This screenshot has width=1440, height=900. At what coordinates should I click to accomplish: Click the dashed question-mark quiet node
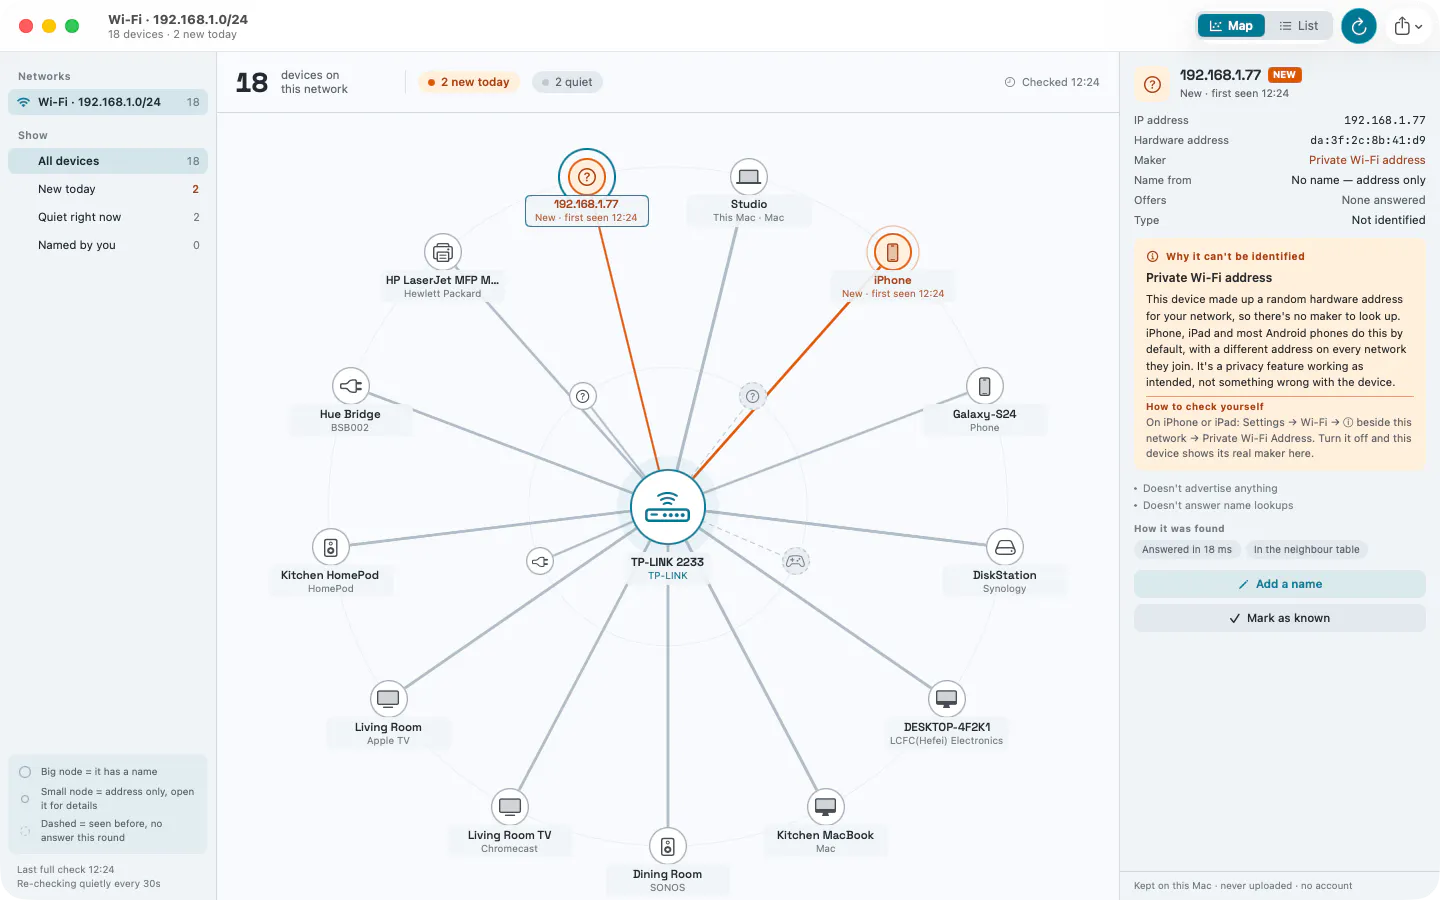tap(753, 396)
